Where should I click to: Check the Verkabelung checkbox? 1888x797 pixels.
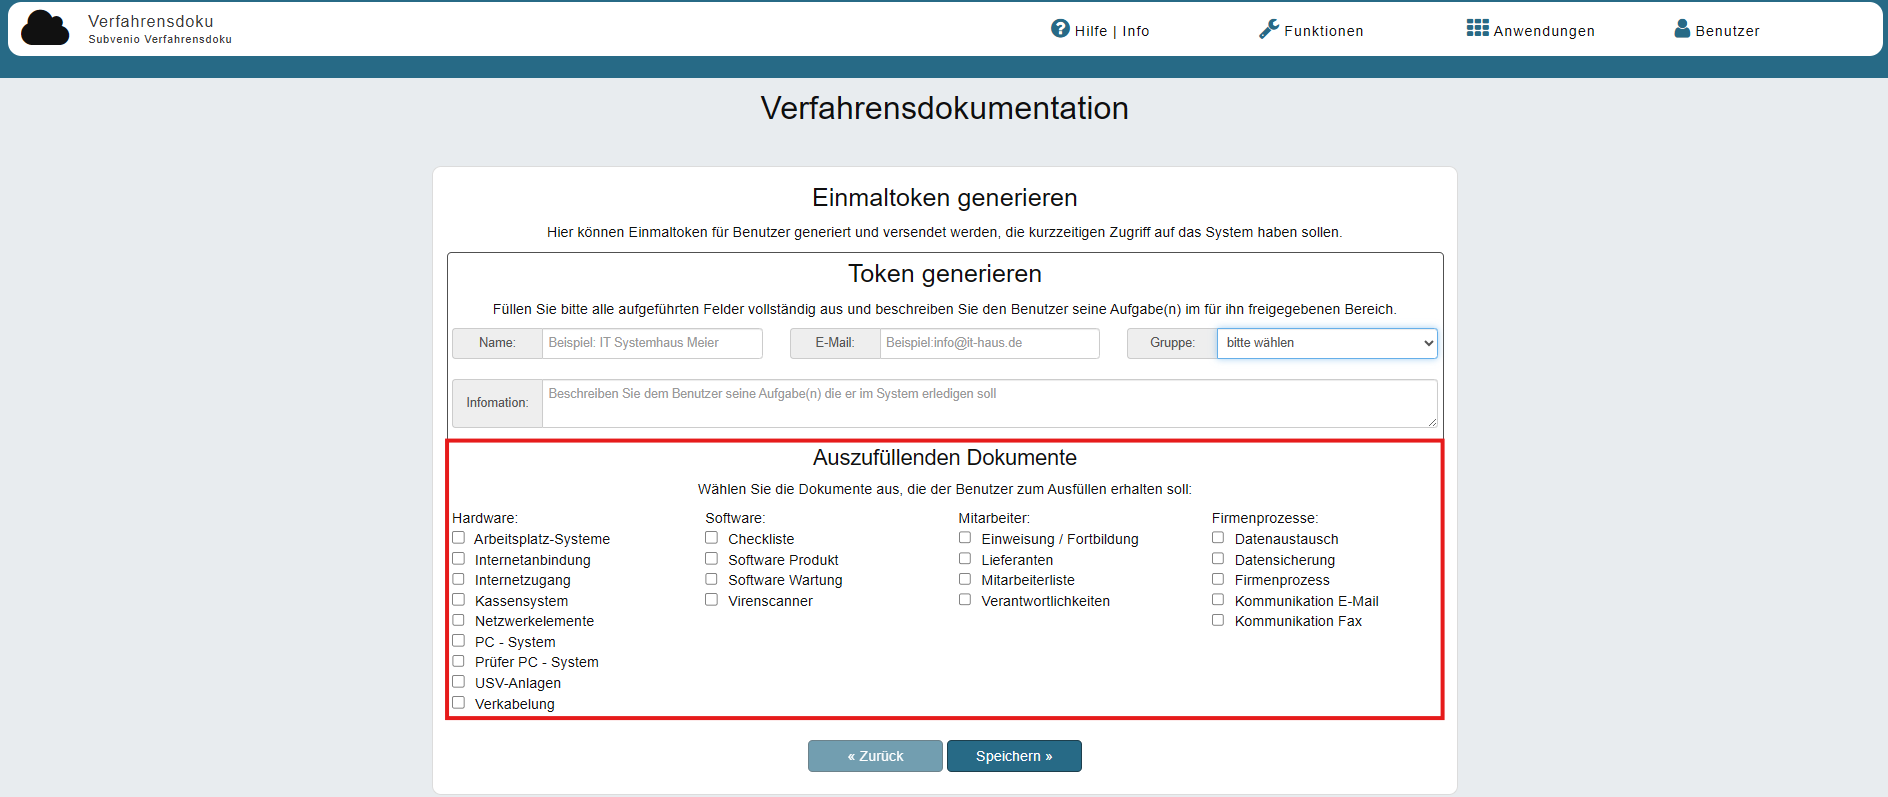[458, 703]
